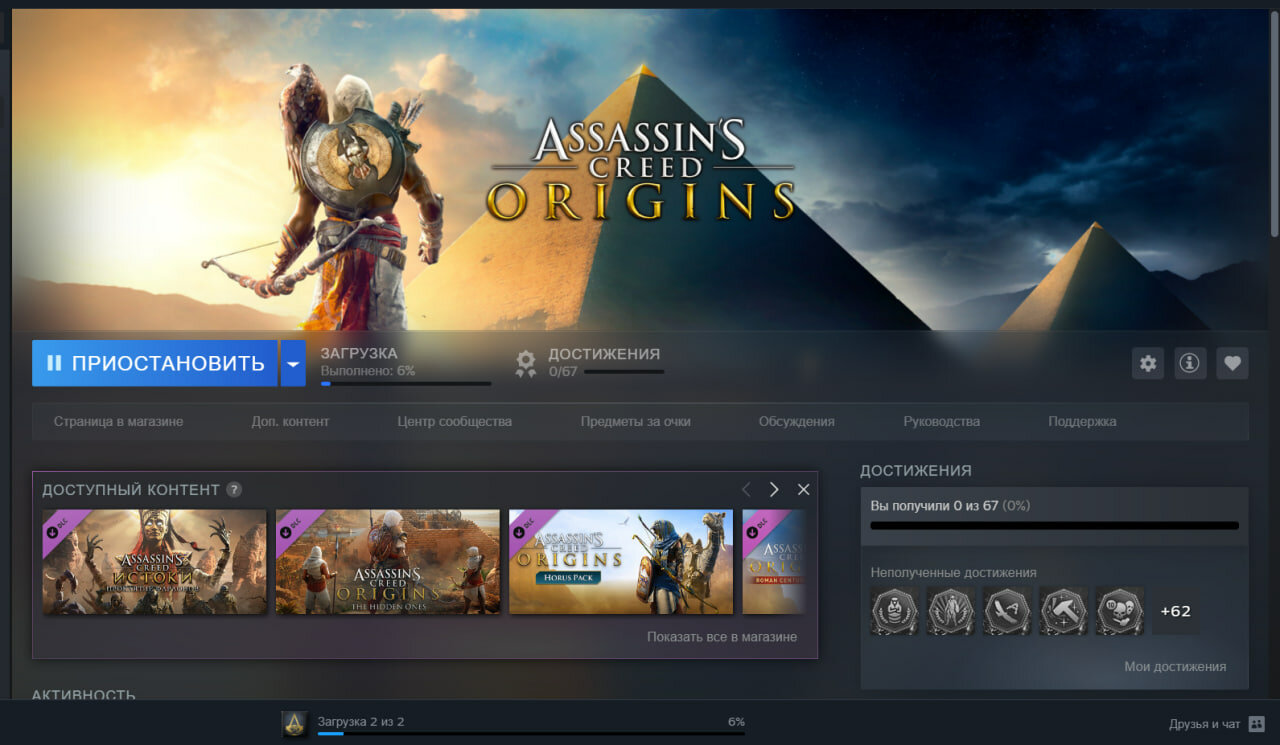Click the game info icon
The image size is (1280, 745).
coord(1190,363)
